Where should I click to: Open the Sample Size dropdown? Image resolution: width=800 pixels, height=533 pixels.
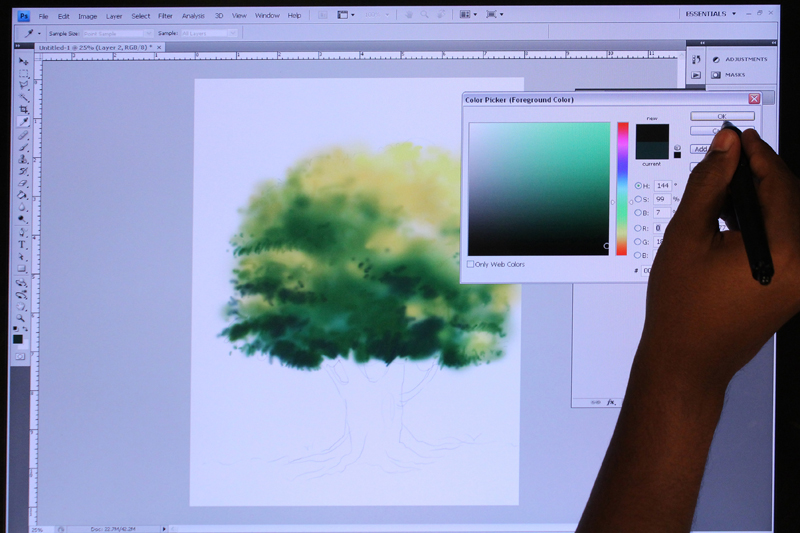117,34
